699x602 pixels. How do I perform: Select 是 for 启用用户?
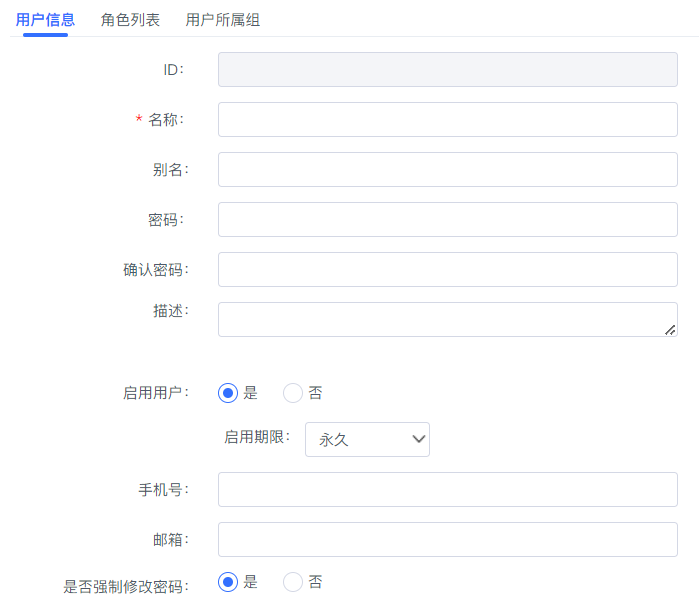[228, 393]
